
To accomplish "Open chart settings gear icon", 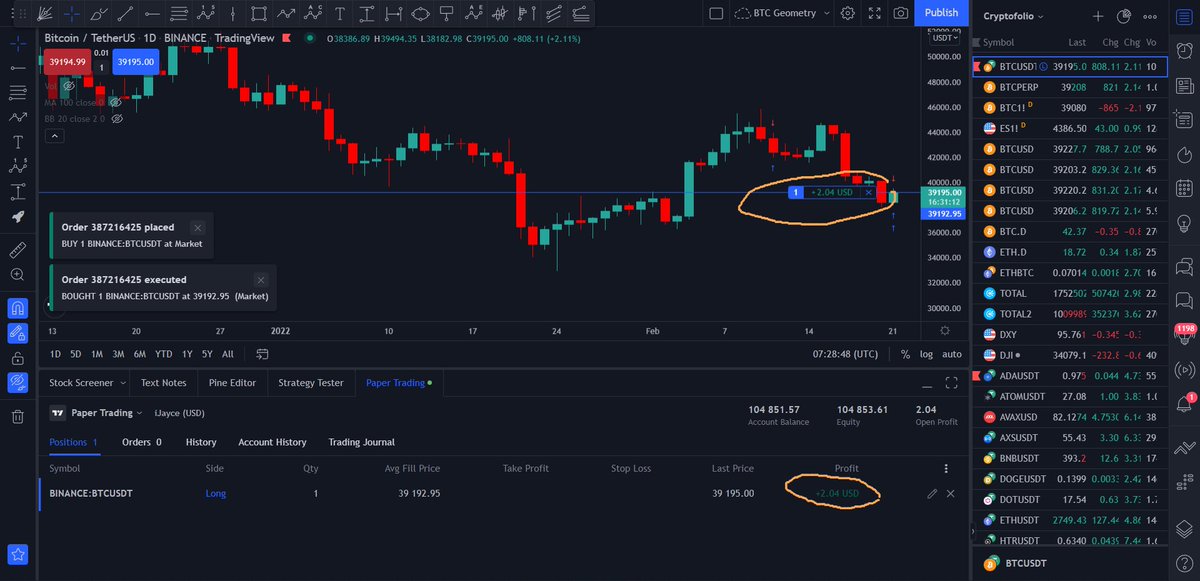I will coord(847,13).
